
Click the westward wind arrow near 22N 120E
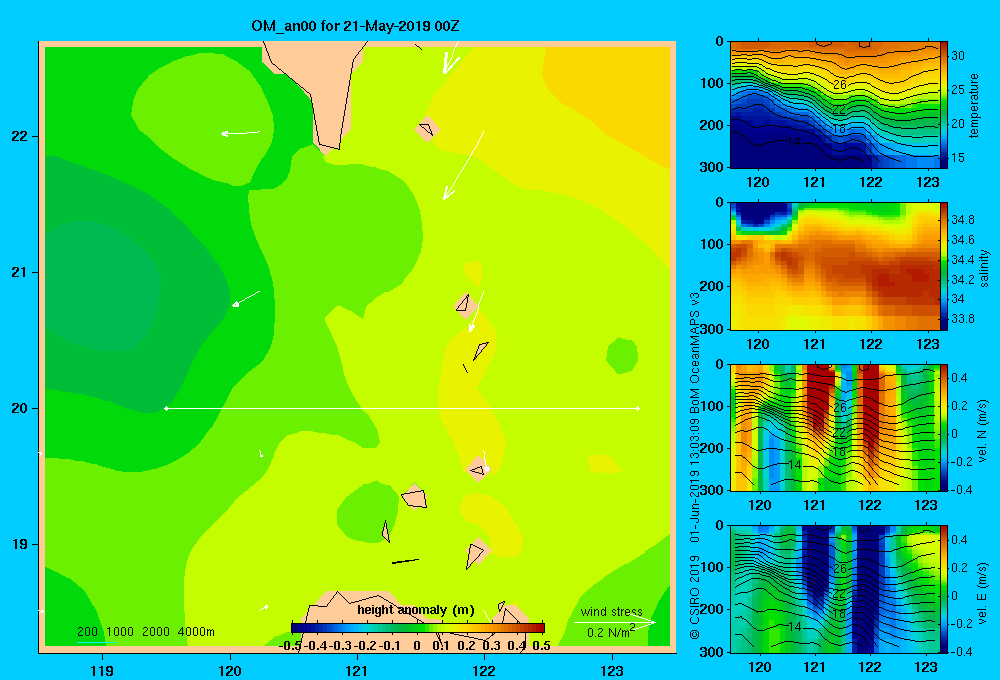click(x=240, y=133)
